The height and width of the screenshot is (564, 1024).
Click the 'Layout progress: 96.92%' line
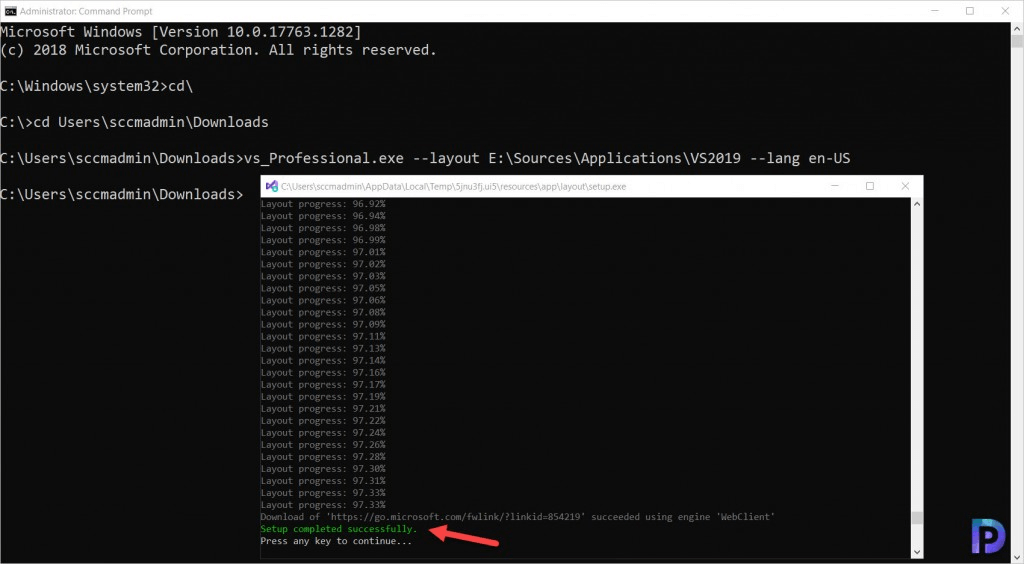(x=323, y=204)
